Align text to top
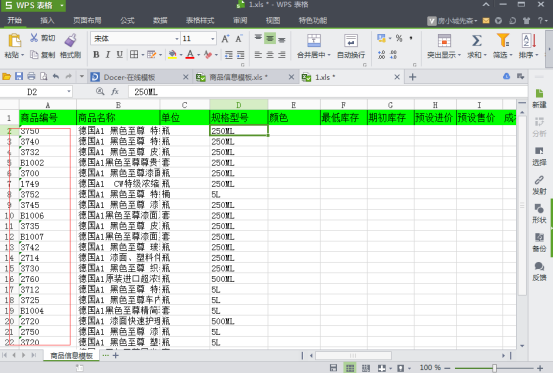The image size is (553, 373). [x=258, y=38]
